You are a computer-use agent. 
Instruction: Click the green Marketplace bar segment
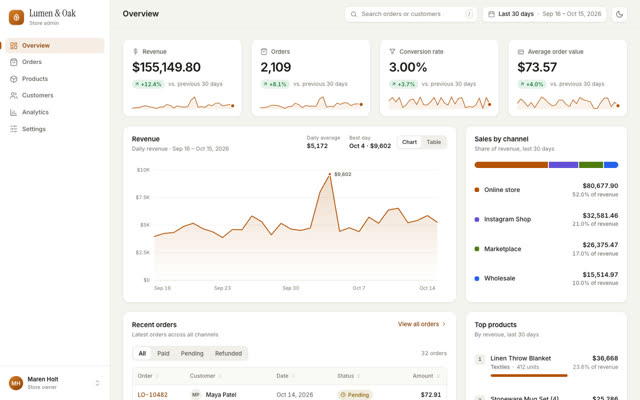[x=591, y=165]
